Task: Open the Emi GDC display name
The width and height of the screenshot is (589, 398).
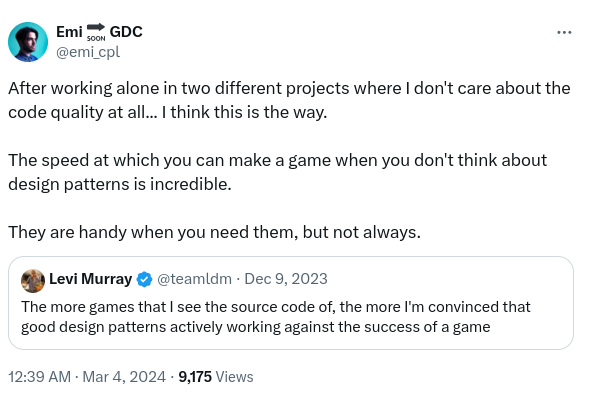Action: (x=99, y=32)
